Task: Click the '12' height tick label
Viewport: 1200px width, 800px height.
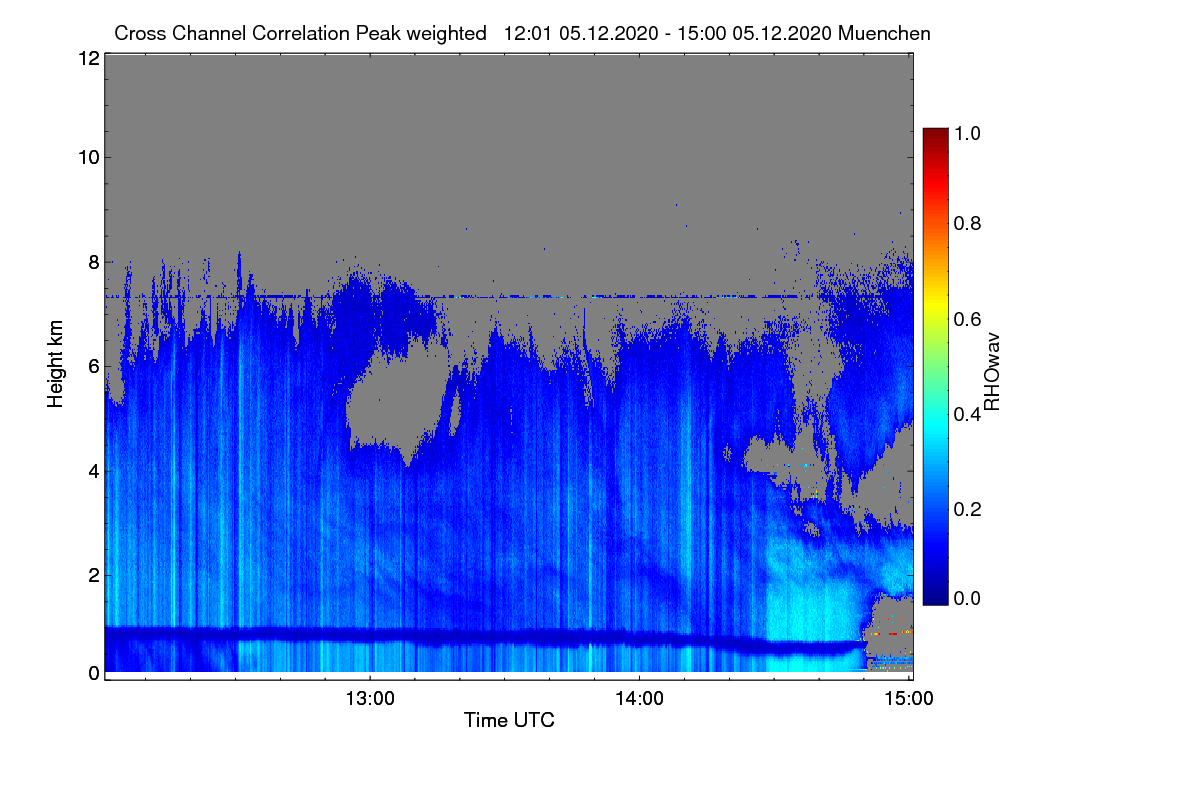Action: pos(88,59)
